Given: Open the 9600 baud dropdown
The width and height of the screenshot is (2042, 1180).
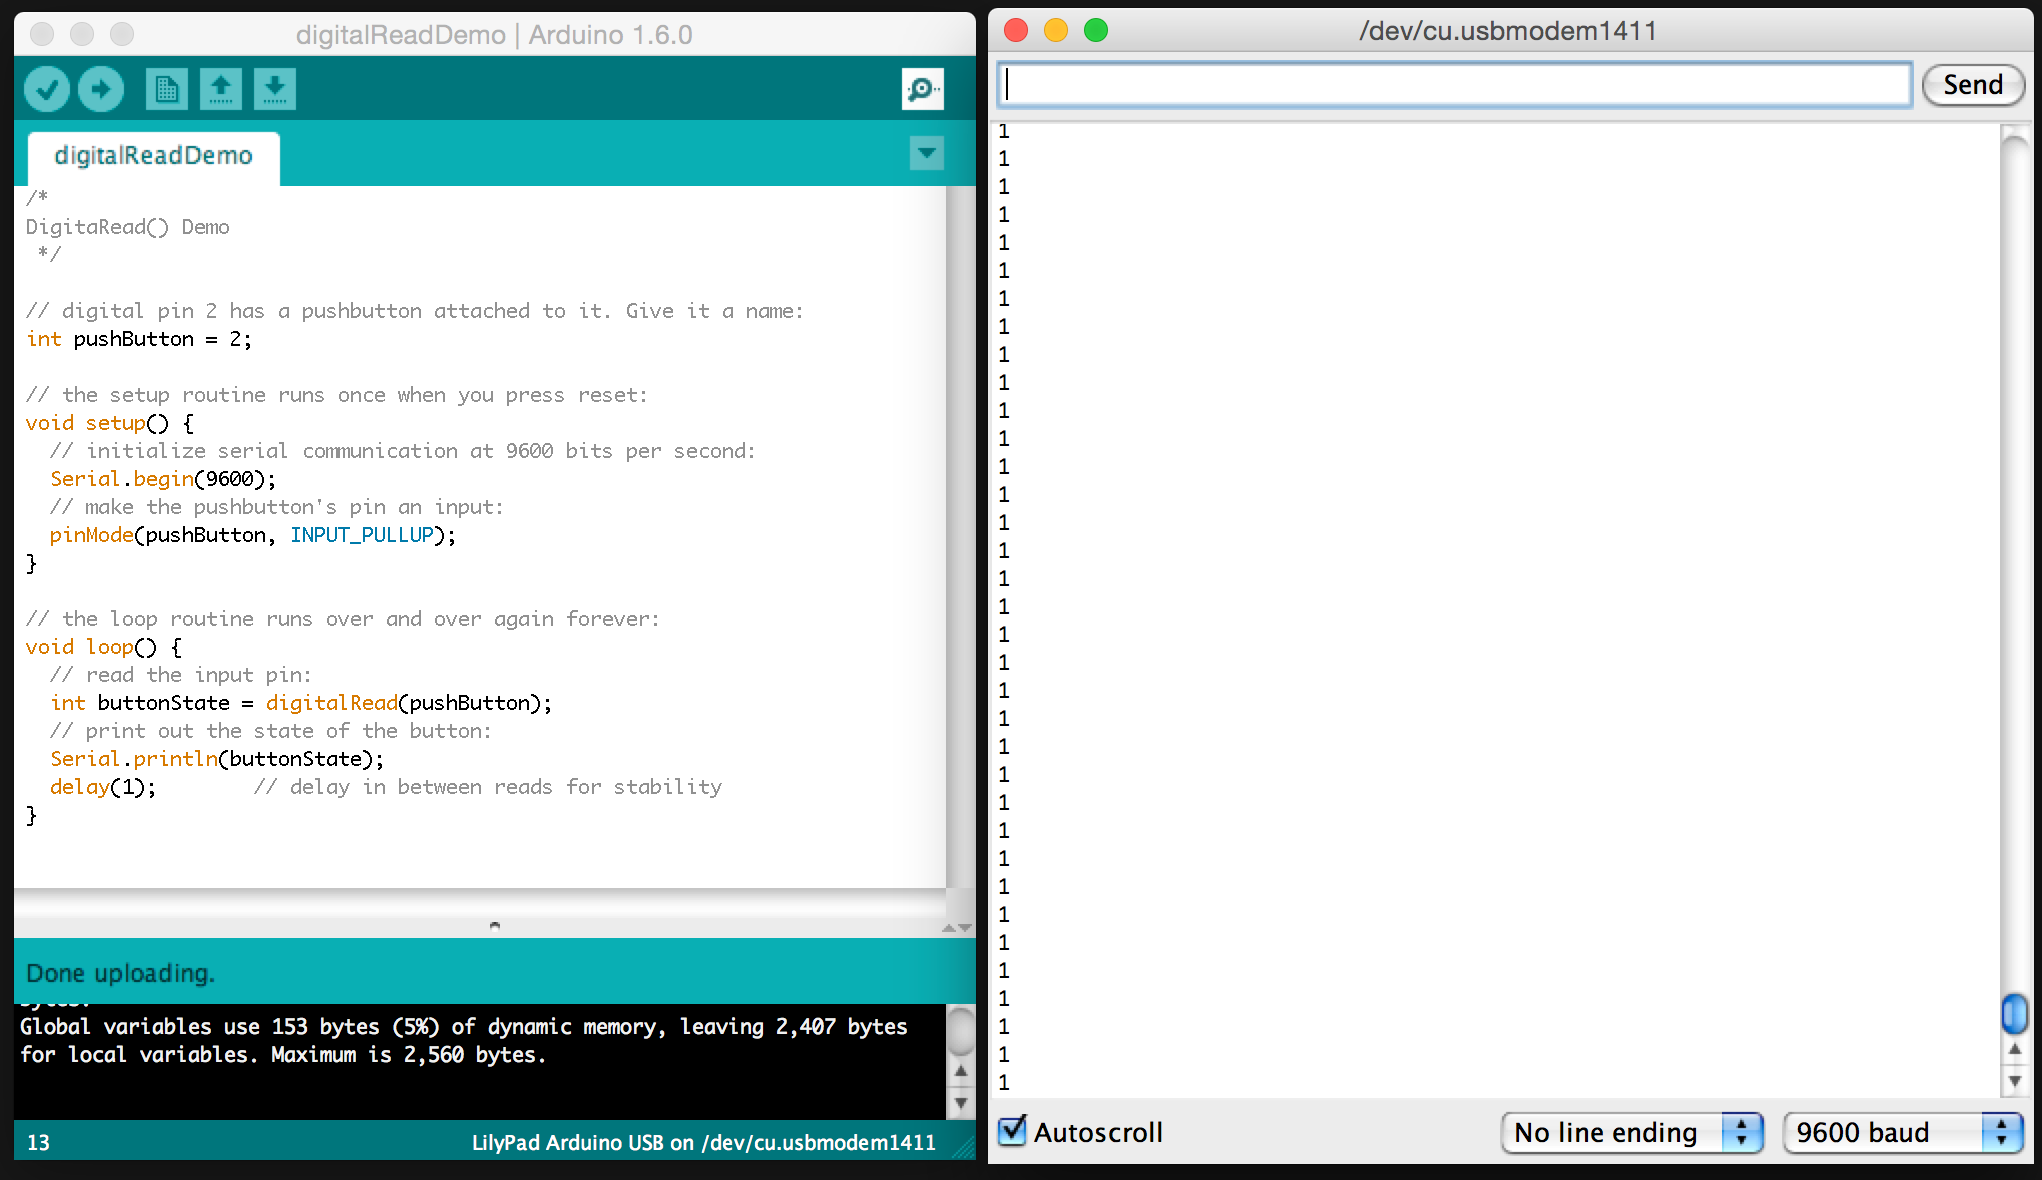Looking at the screenshot, I should click(x=1902, y=1132).
